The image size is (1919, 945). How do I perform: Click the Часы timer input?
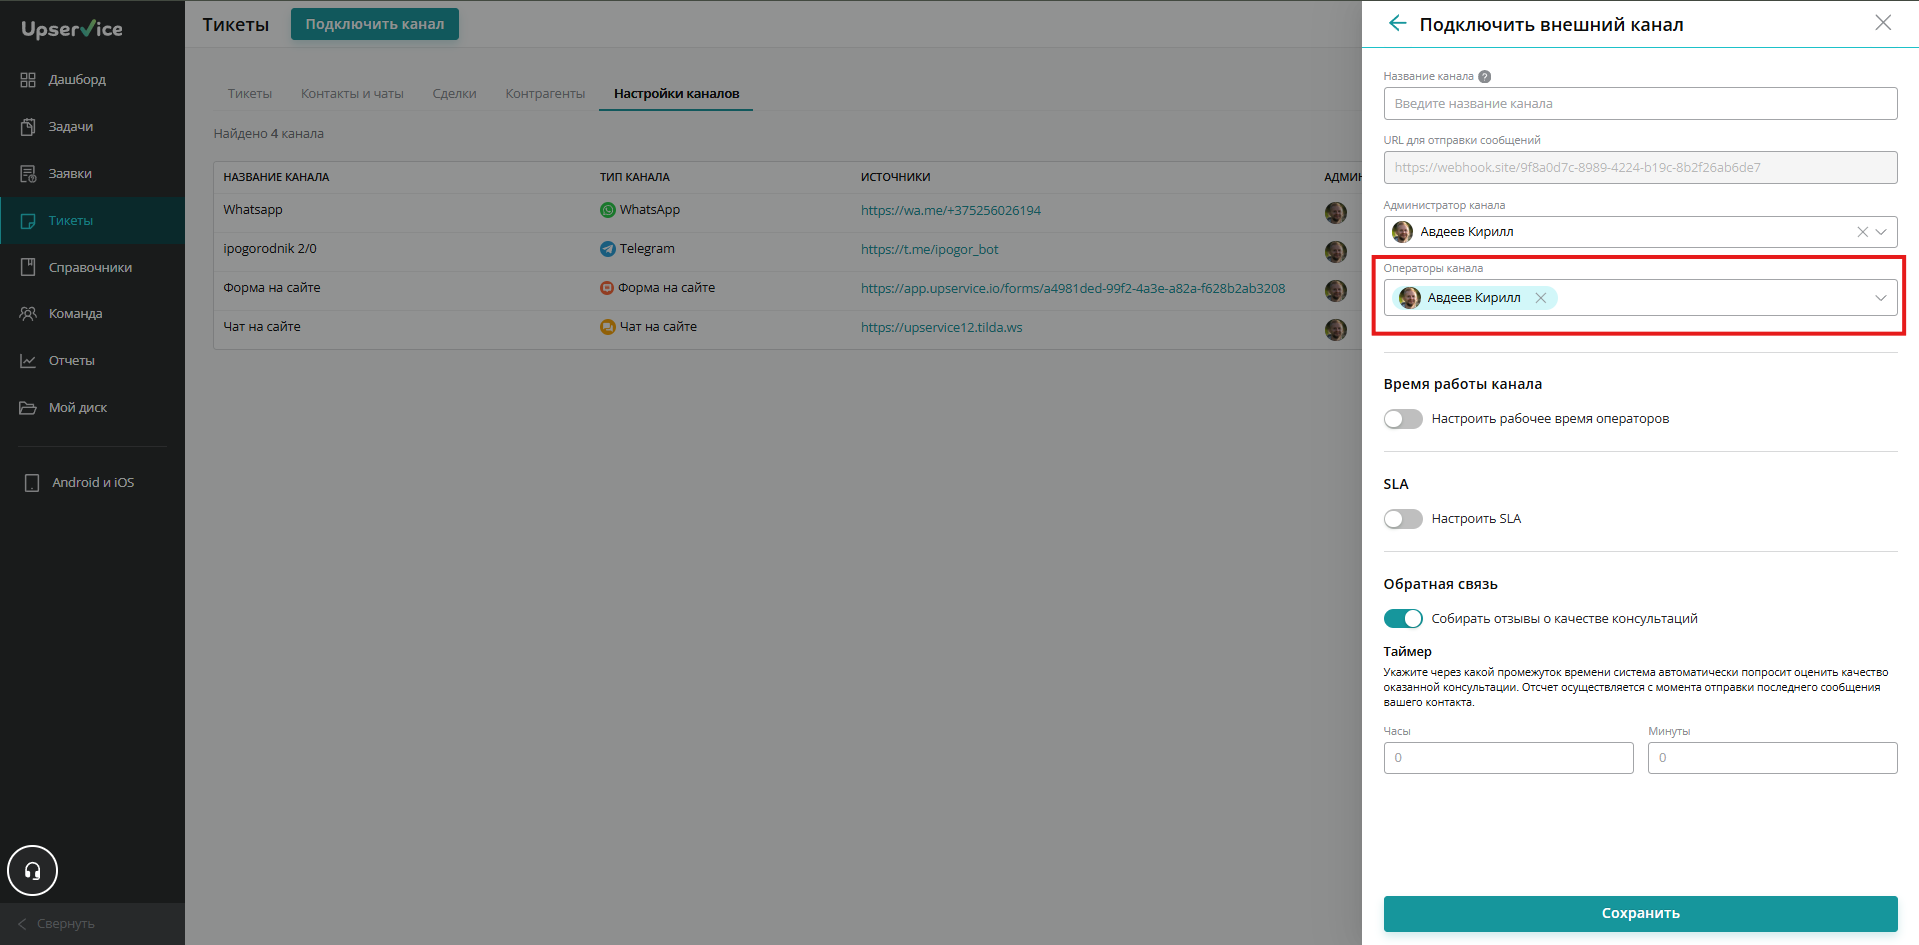pos(1508,758)
